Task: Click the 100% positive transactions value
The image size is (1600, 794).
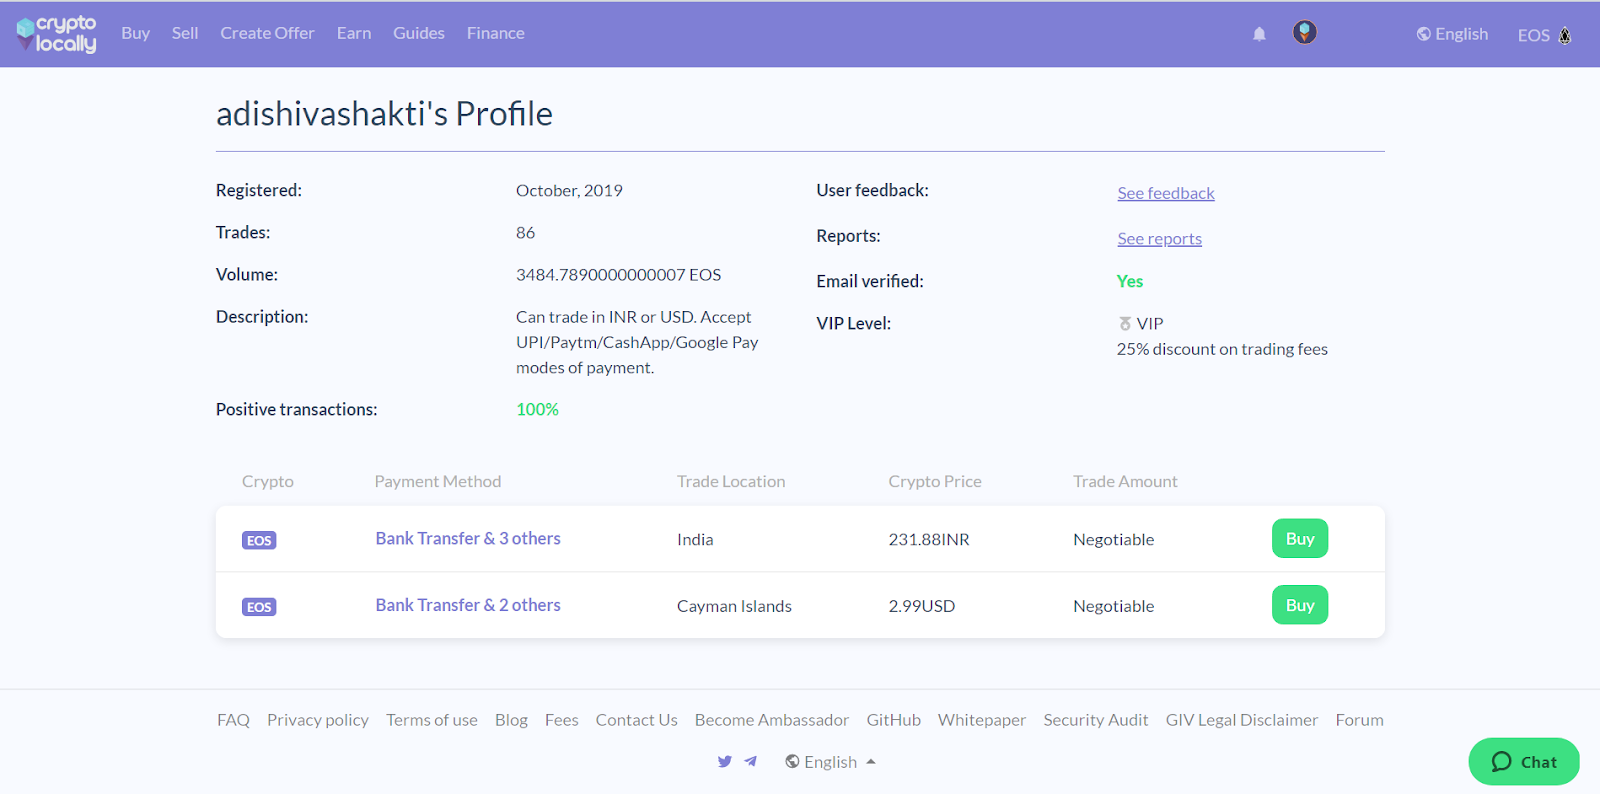Action: click(x=537, y=410)
